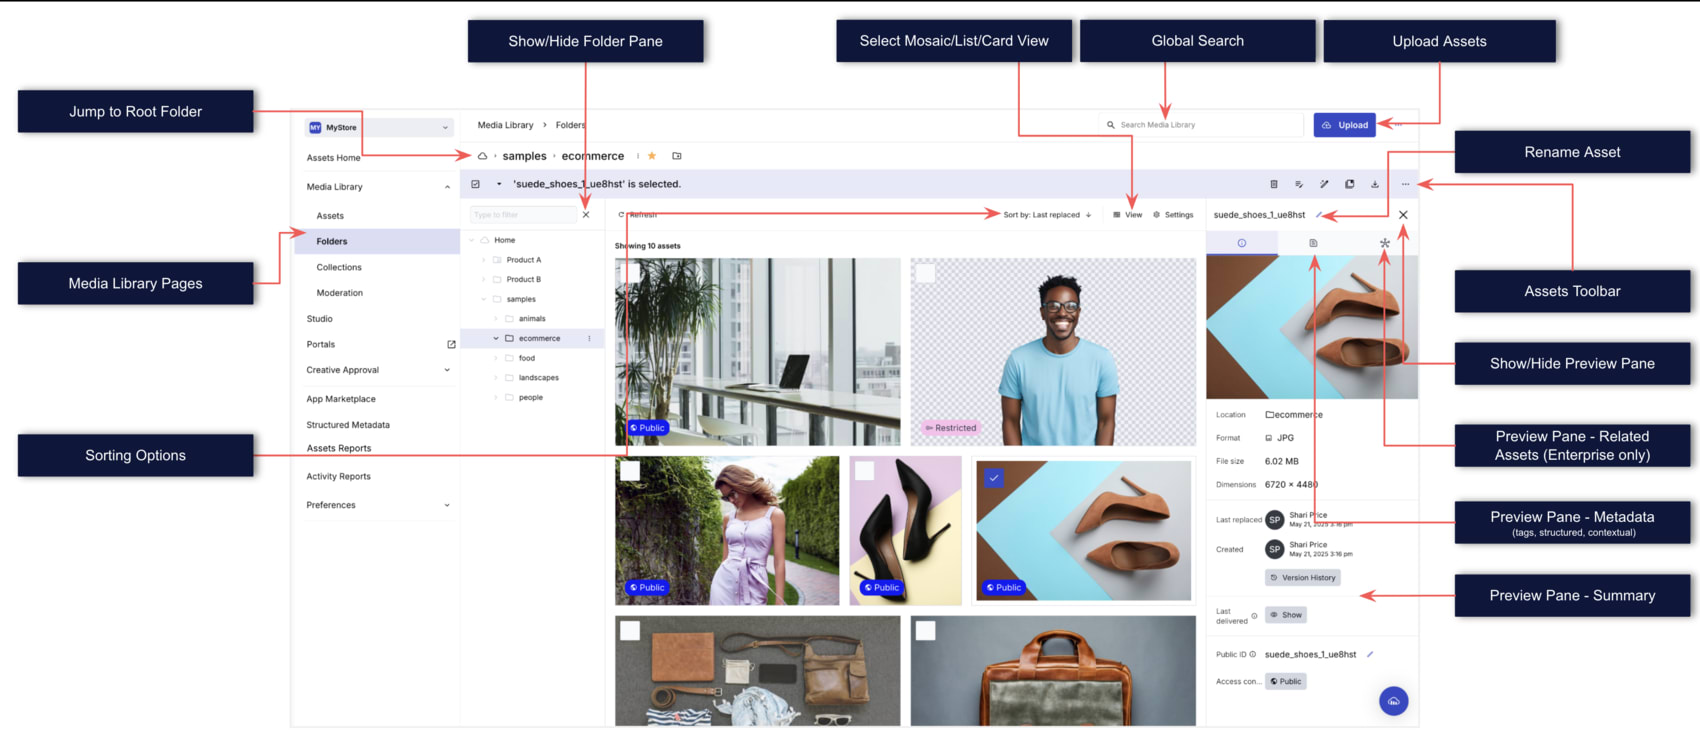Collapse the Media Library sidebar section
1700x742 pixels.
pos(447,187)
